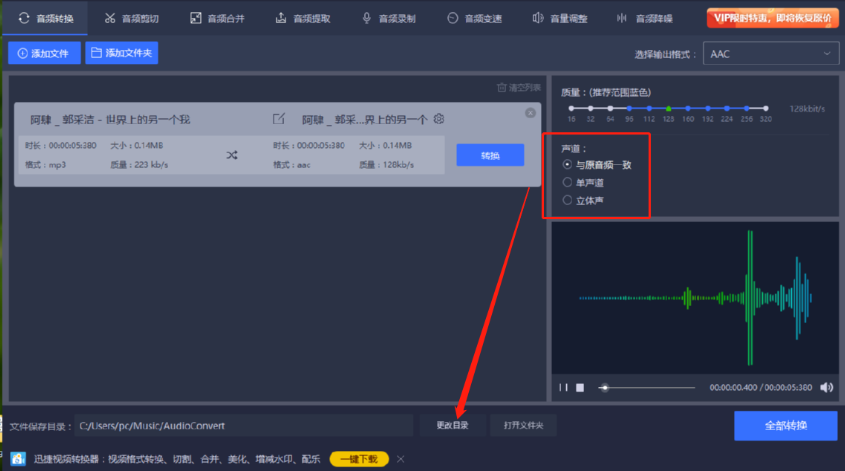Click the 格式：aac output format text
This screenshot has width=845, height=471.
292,165
